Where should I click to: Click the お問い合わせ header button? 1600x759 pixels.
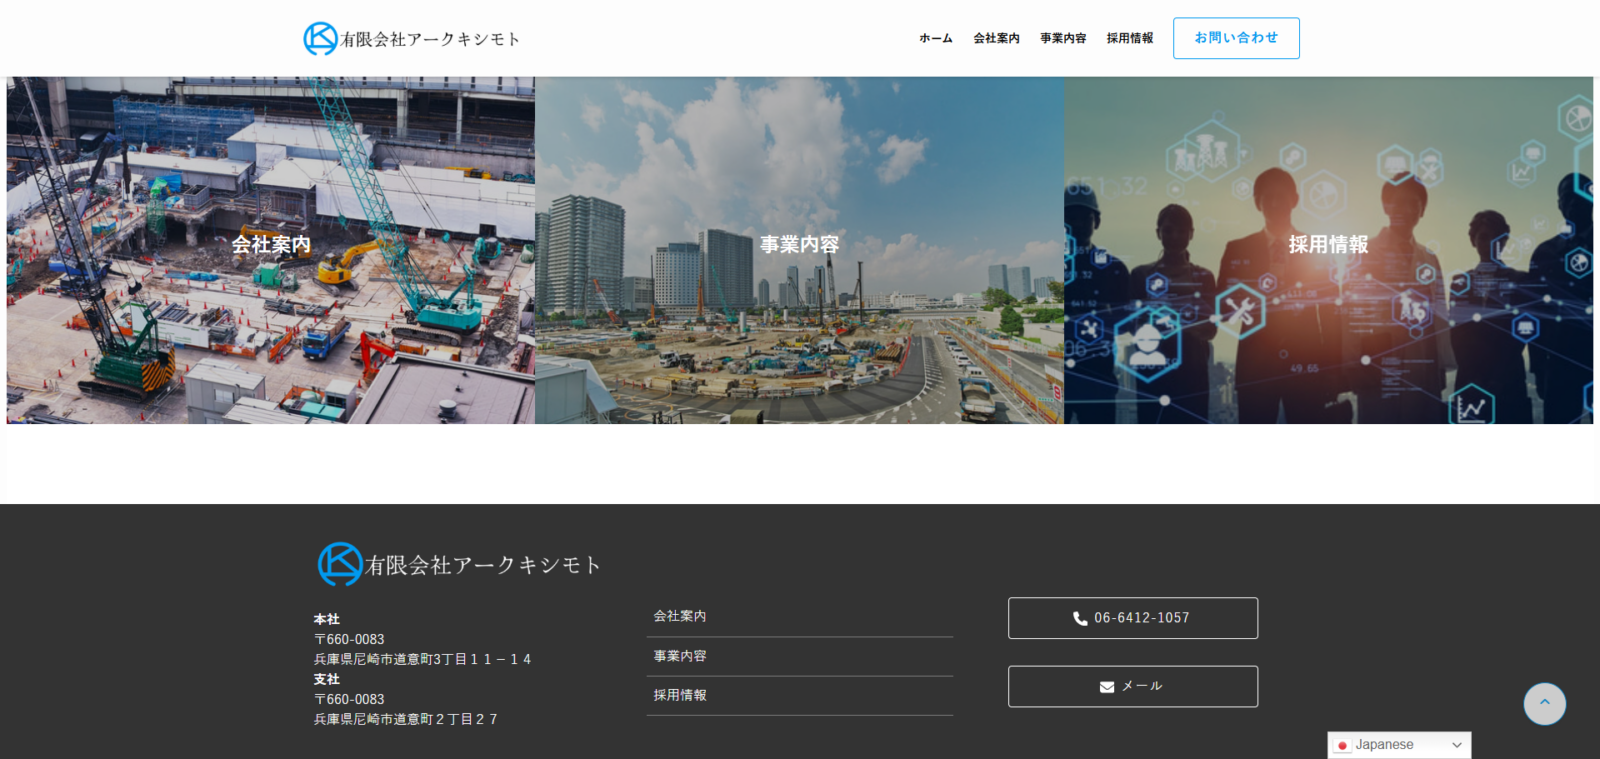1236,38
